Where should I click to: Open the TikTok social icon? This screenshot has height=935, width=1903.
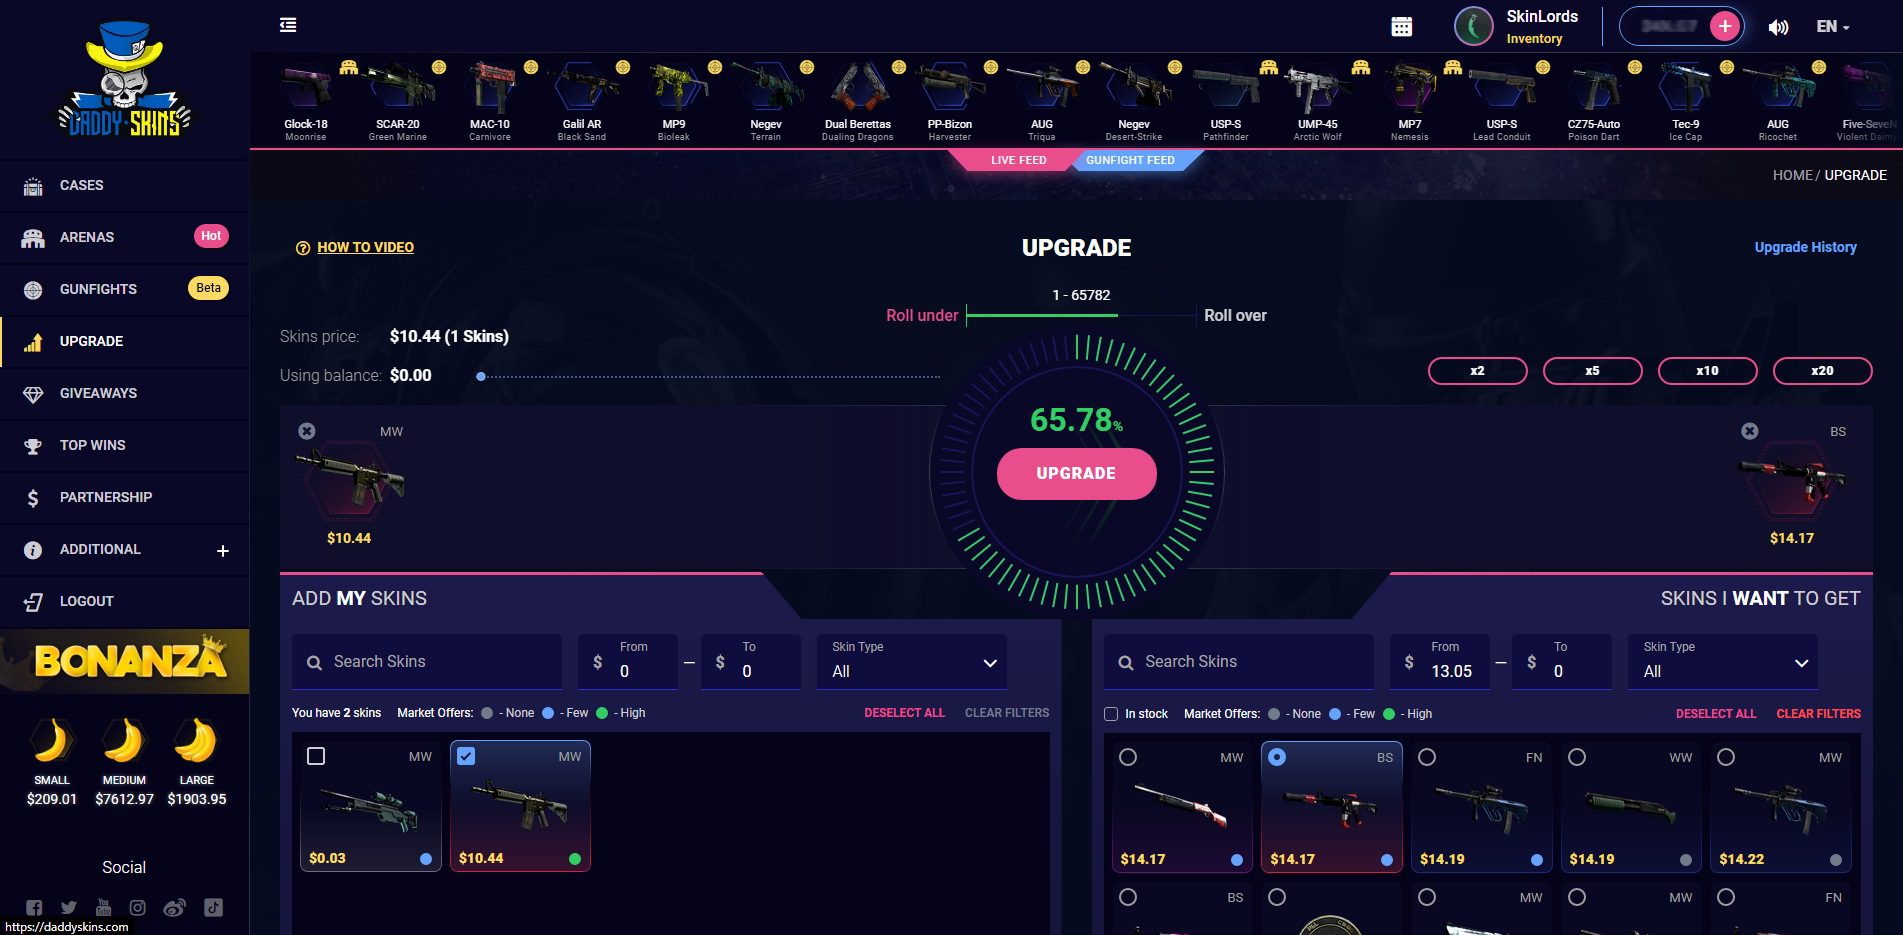click(213, 908)
